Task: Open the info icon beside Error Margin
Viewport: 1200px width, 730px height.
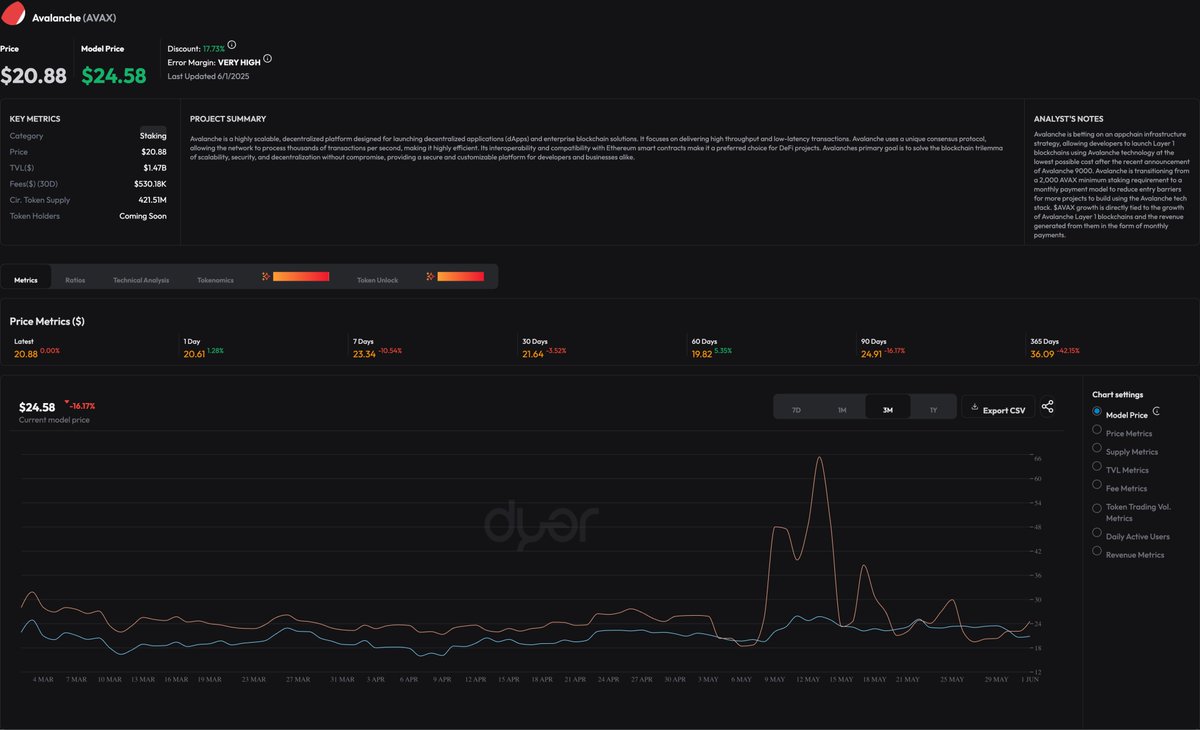Action: [x=267, y=59]
